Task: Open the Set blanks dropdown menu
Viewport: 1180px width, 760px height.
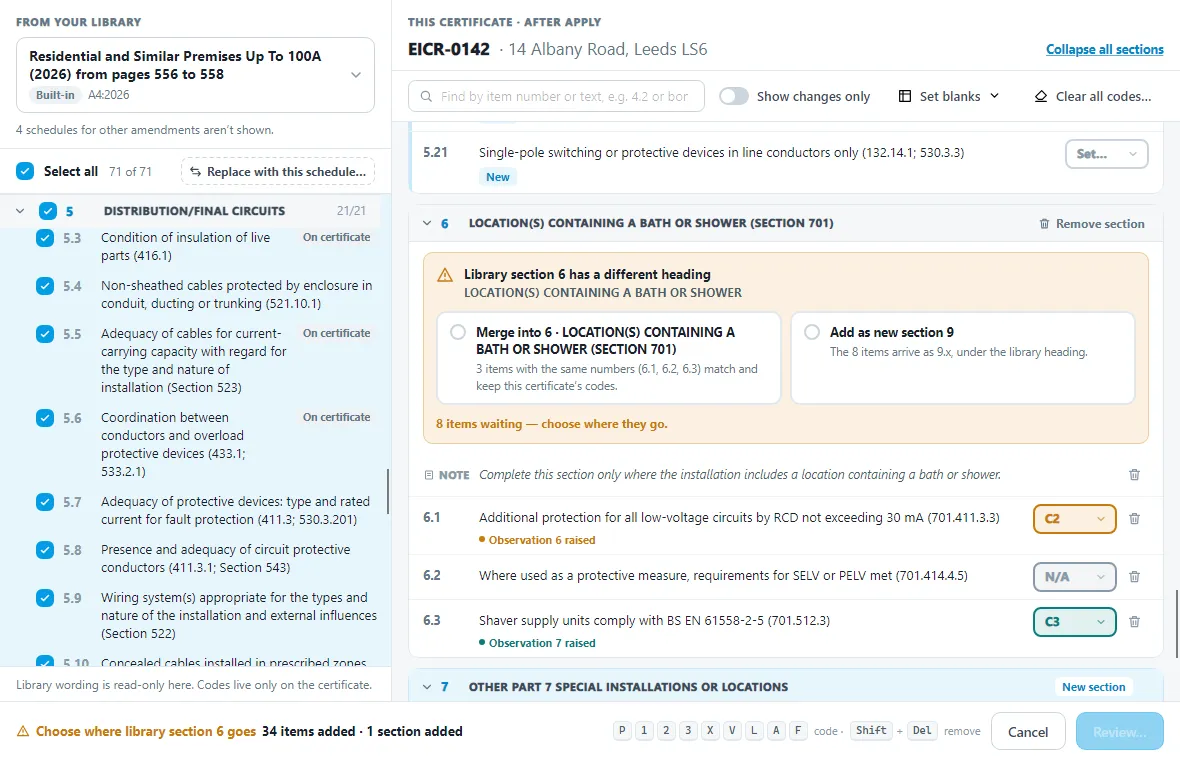Action: coord(950,96)
